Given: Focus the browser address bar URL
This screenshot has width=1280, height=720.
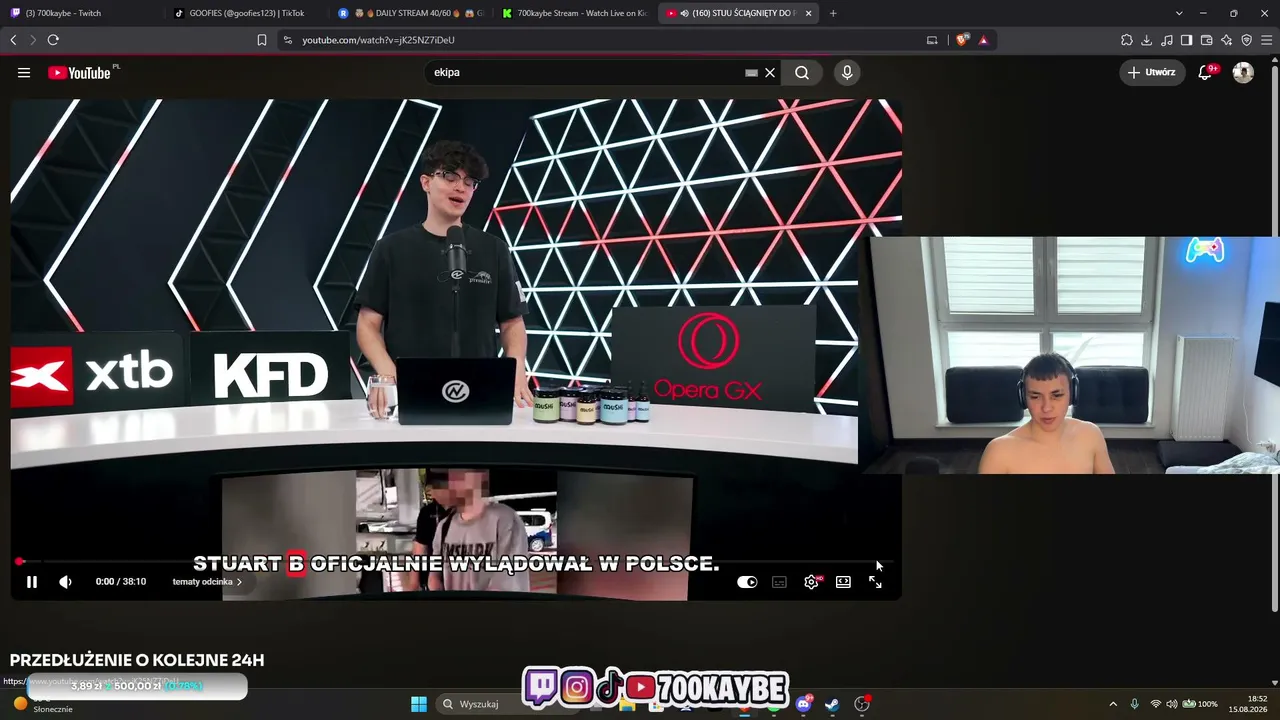Looking at the screenshot, I should [x=378, y=40].
